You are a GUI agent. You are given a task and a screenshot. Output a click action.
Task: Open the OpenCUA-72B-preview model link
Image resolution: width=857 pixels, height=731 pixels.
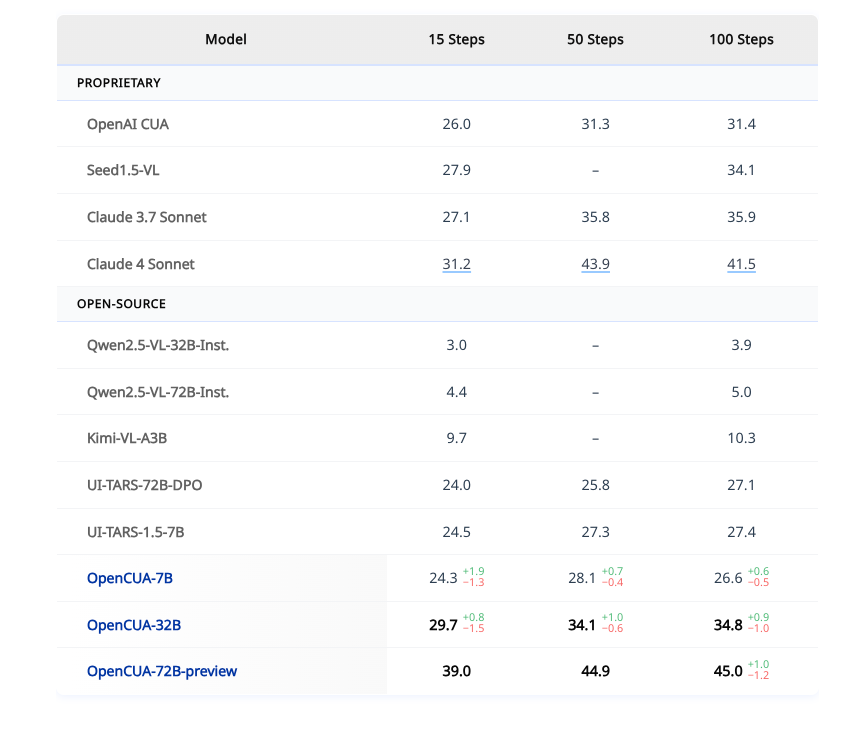click(162, 671)
